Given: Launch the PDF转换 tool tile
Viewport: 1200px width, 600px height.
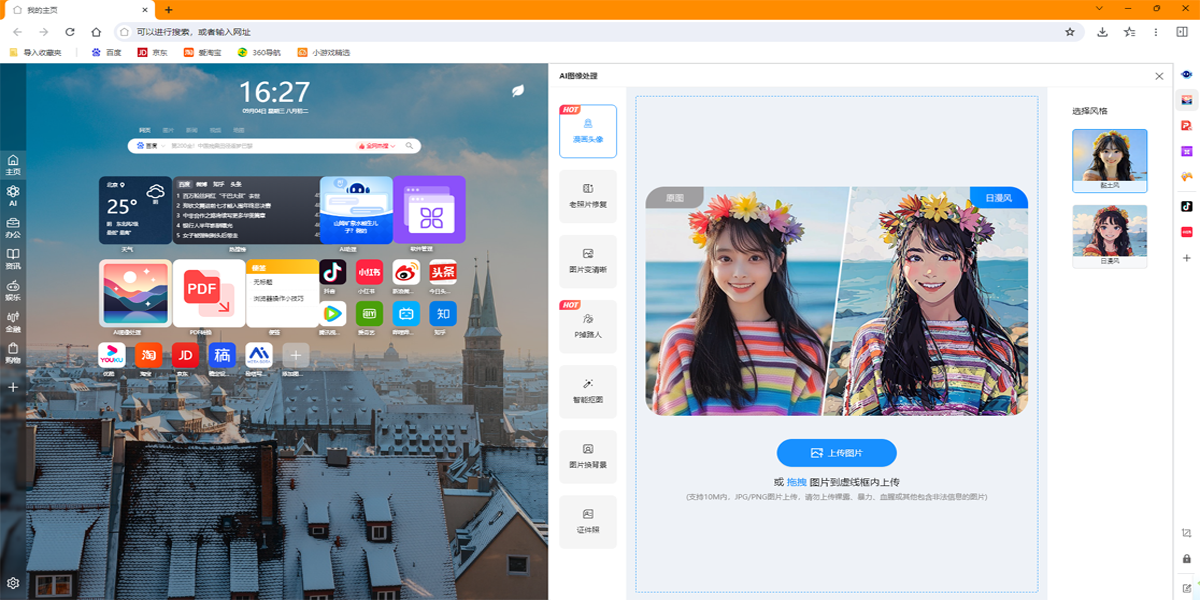Looking at the screenshot, I should [201, 292].
